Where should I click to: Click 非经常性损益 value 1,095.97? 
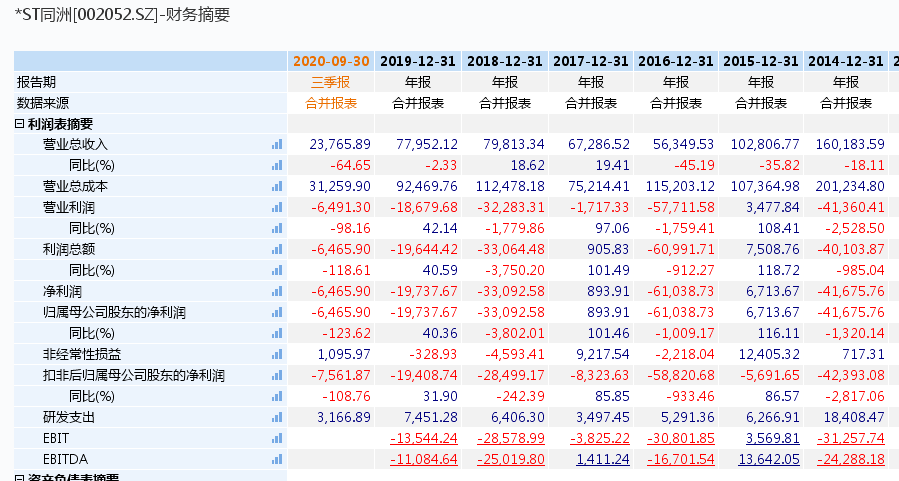344,354
